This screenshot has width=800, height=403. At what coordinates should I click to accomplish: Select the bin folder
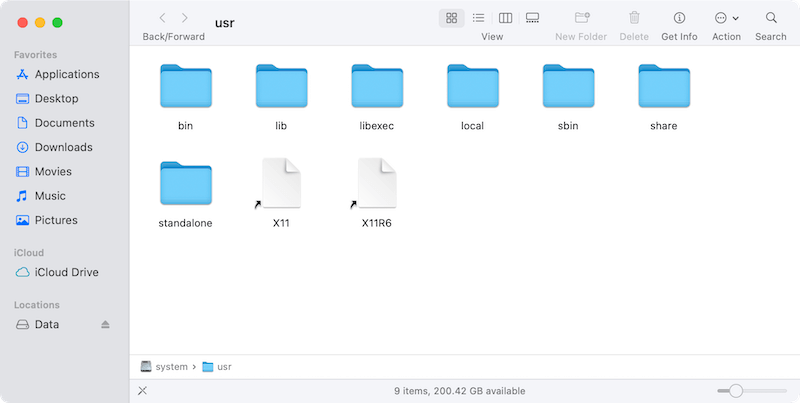(186, 86)
